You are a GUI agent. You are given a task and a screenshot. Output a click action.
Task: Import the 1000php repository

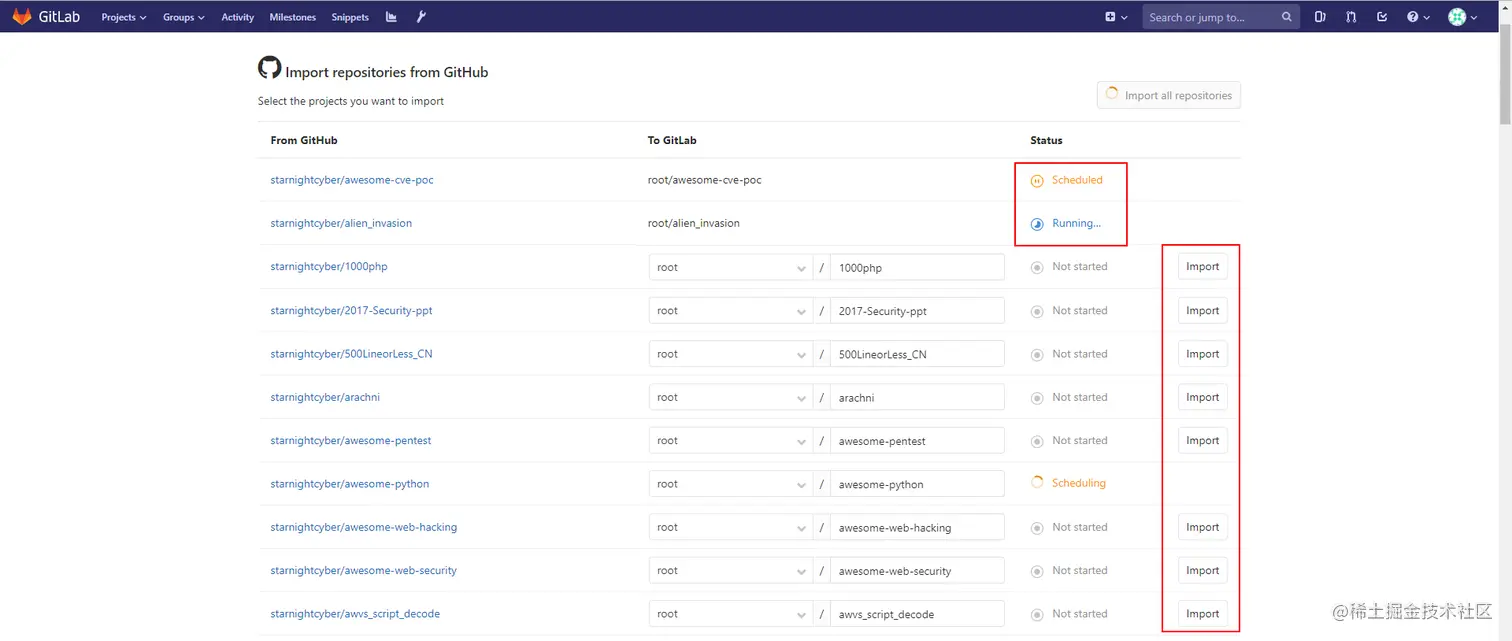coord(1202,267)
